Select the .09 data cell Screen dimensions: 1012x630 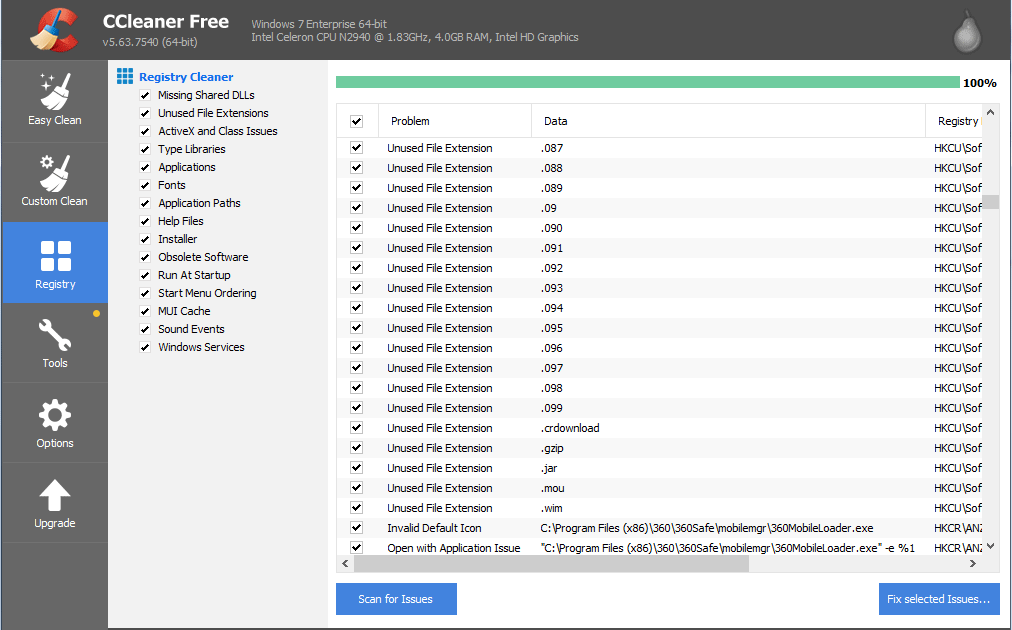pos(549,208)
